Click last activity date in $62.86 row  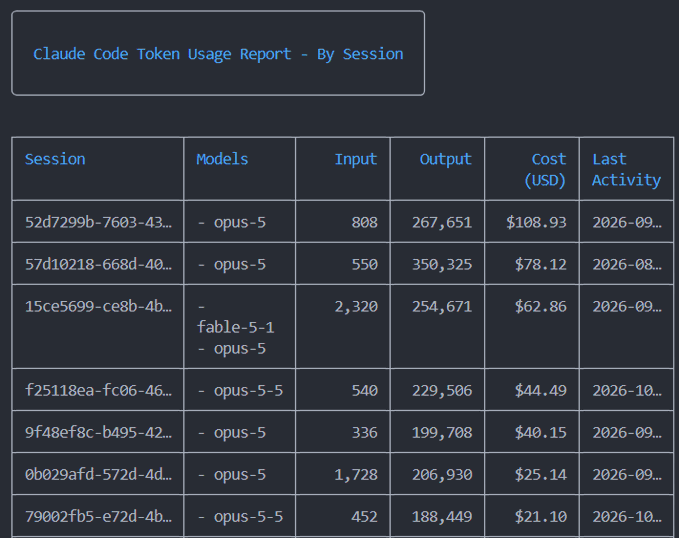tap(627, 306)
